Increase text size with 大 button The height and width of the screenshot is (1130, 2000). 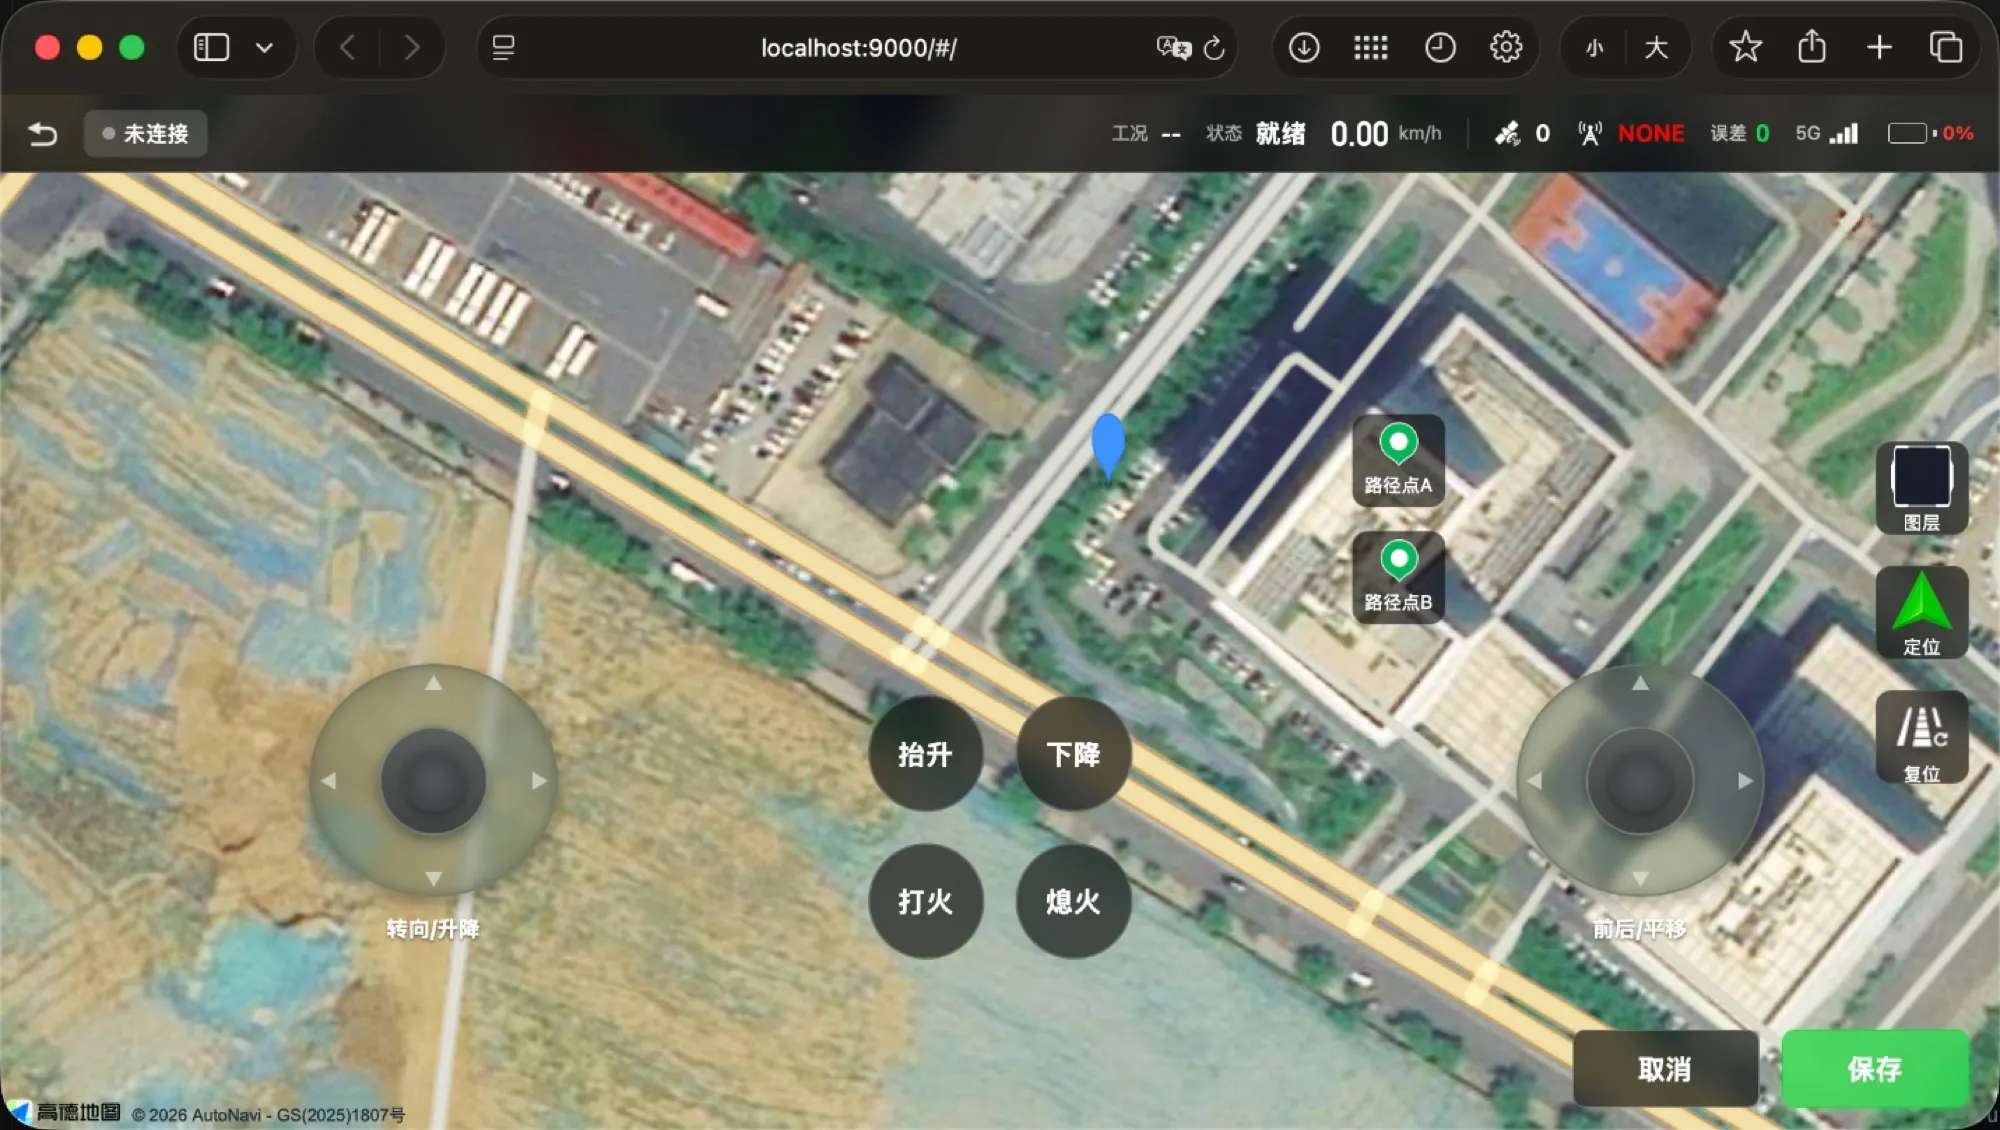(1656, 47)
